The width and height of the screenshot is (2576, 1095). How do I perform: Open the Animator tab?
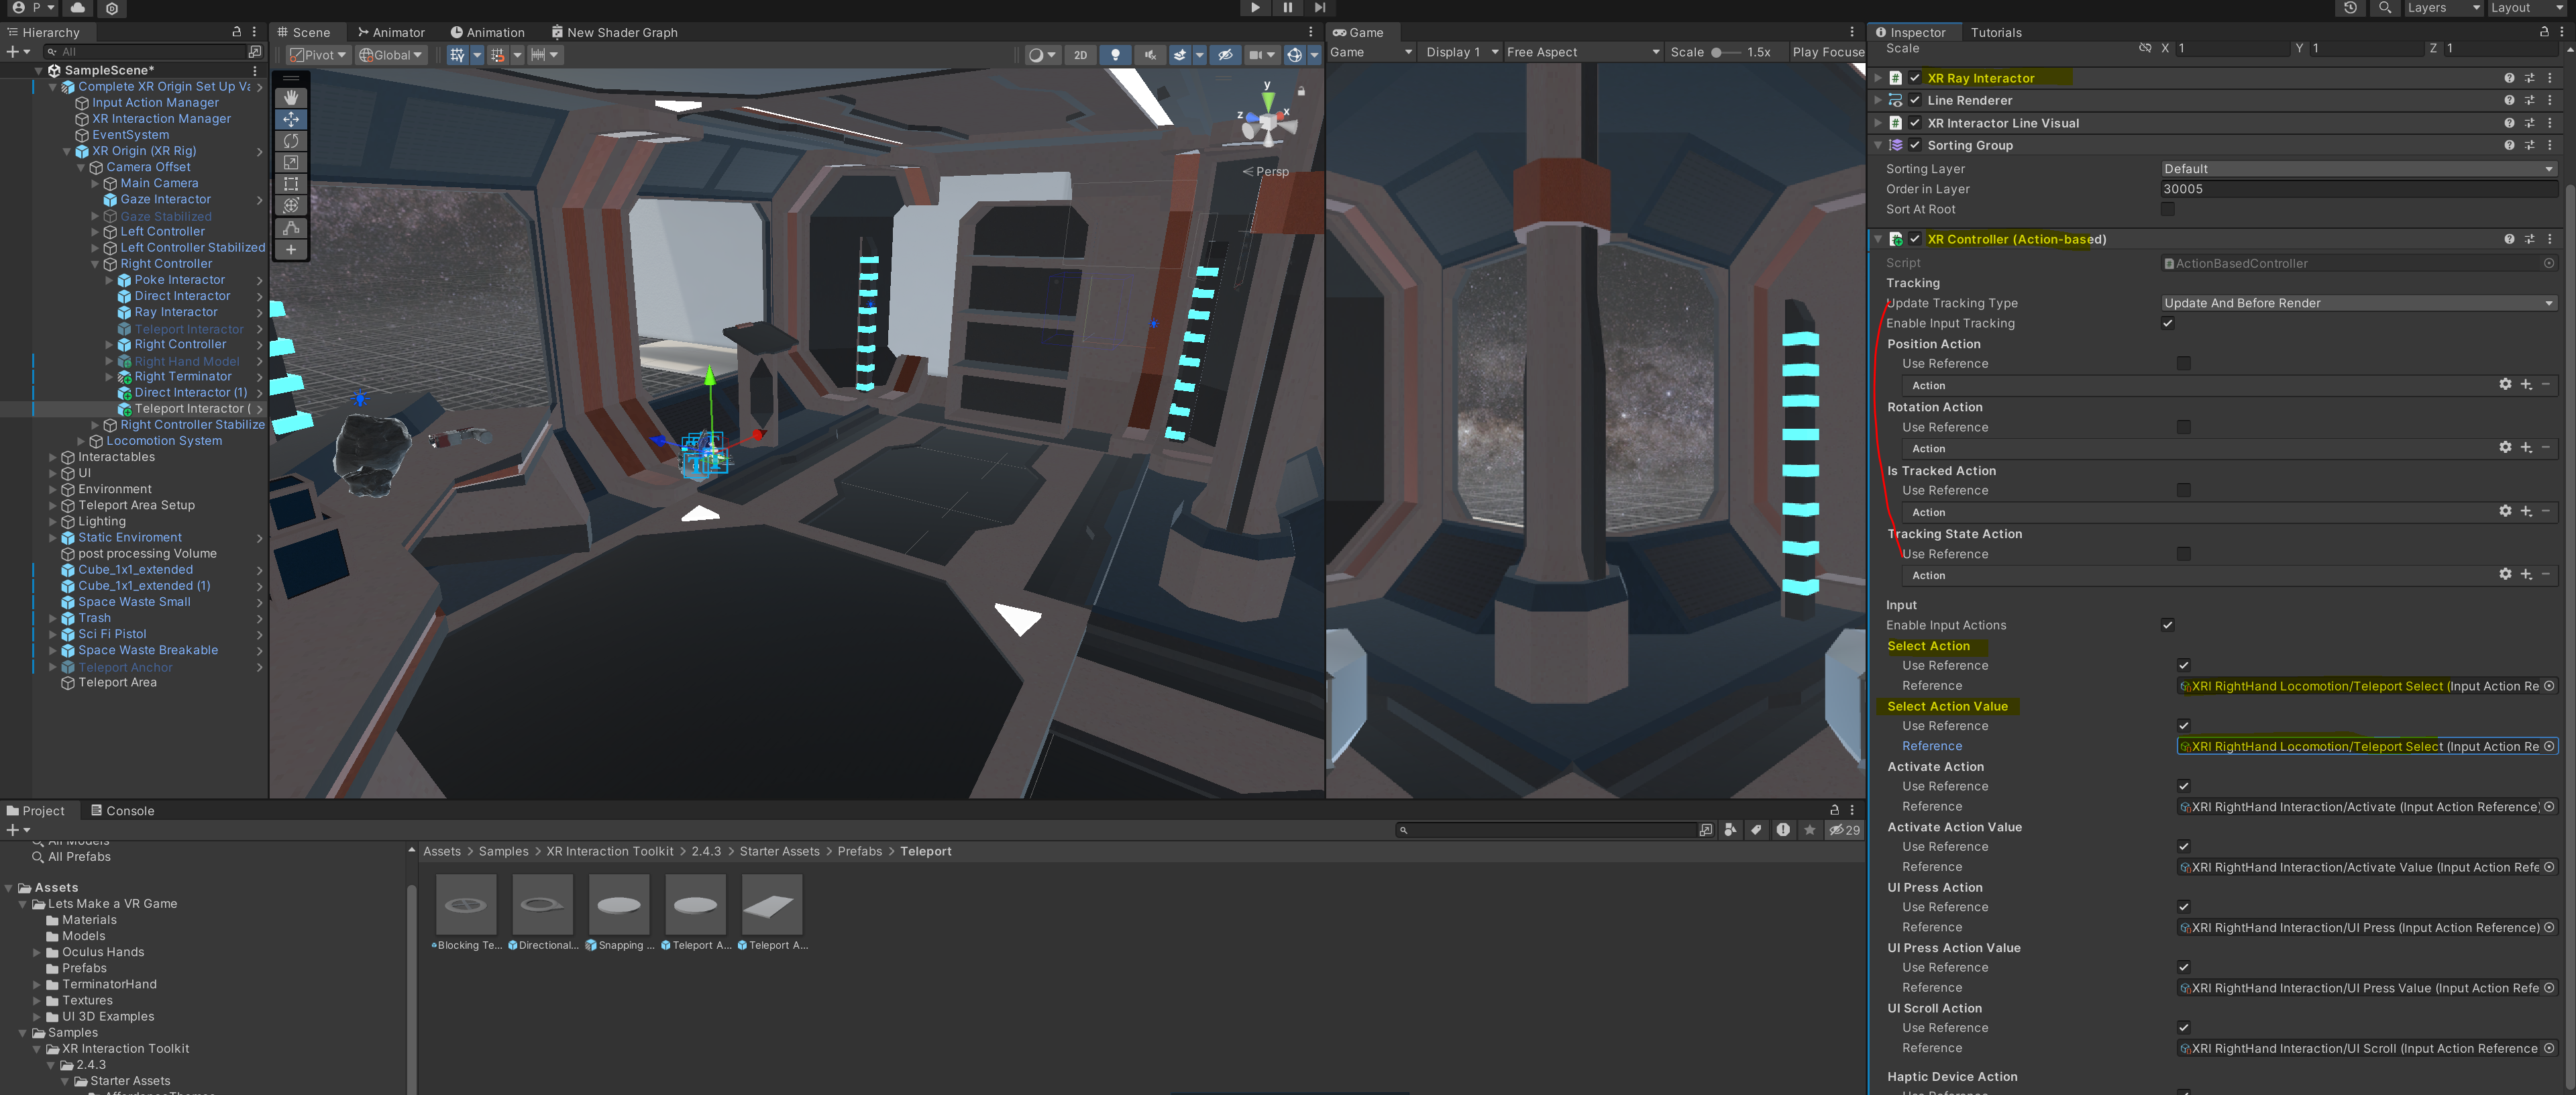[x=391, y=32]
